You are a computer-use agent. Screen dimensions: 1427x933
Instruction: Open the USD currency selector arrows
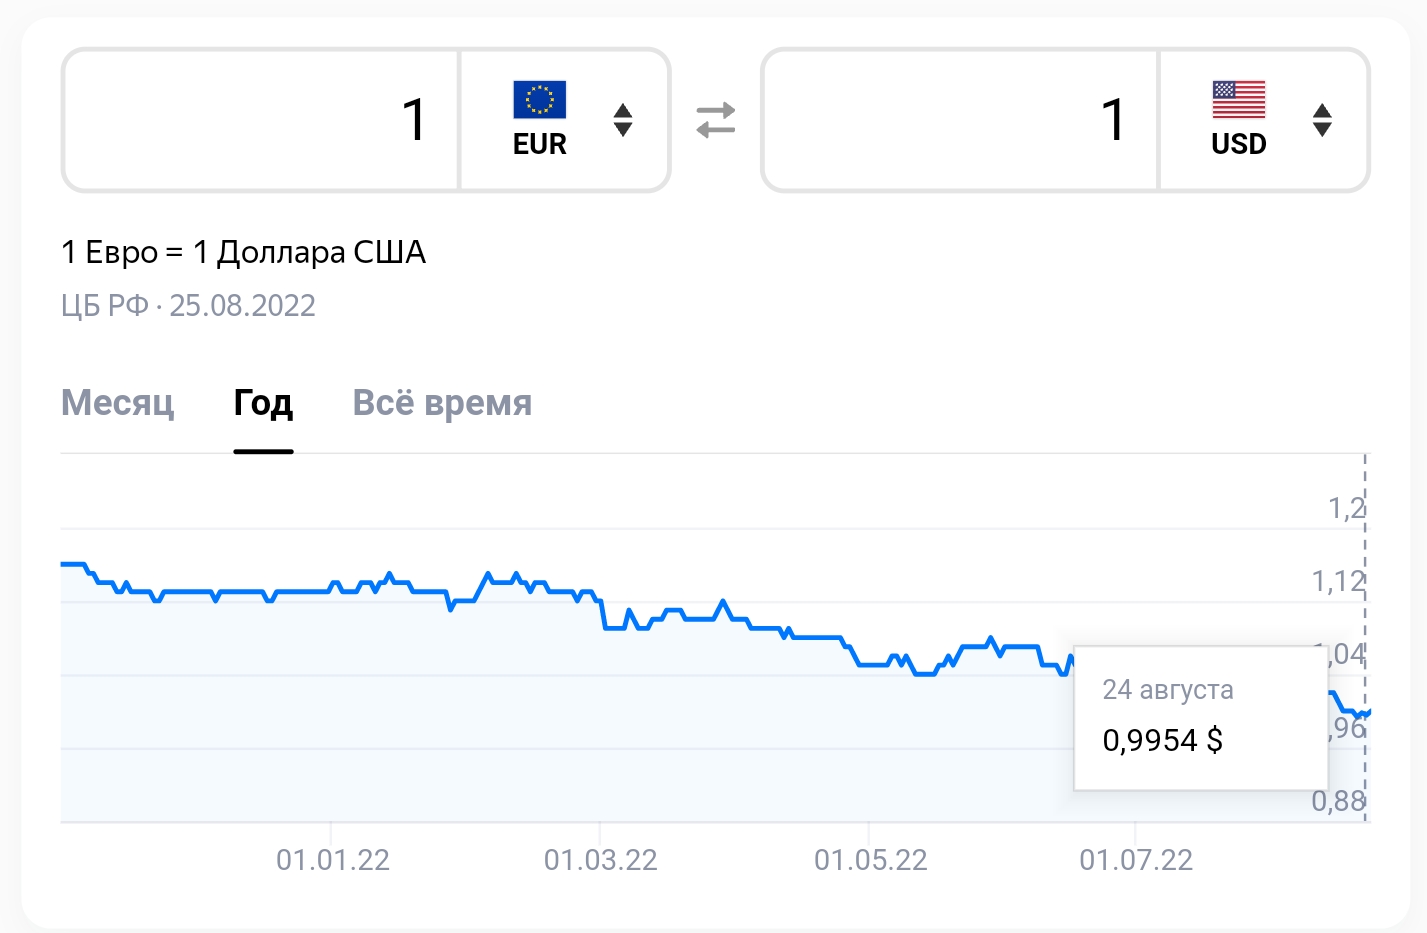tap(1322, 120)
